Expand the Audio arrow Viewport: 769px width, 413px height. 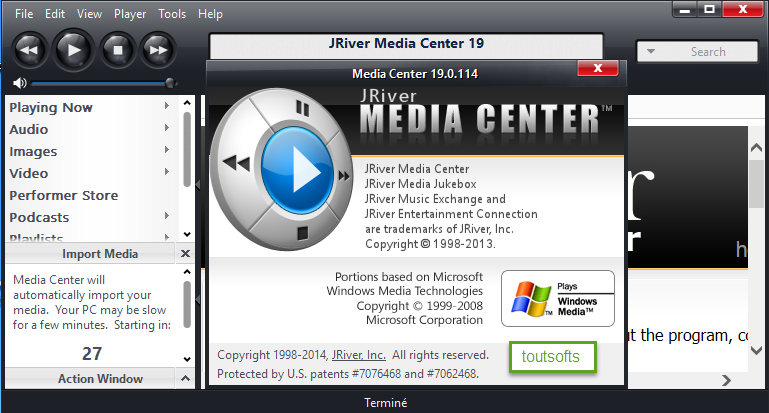[167, 128]
